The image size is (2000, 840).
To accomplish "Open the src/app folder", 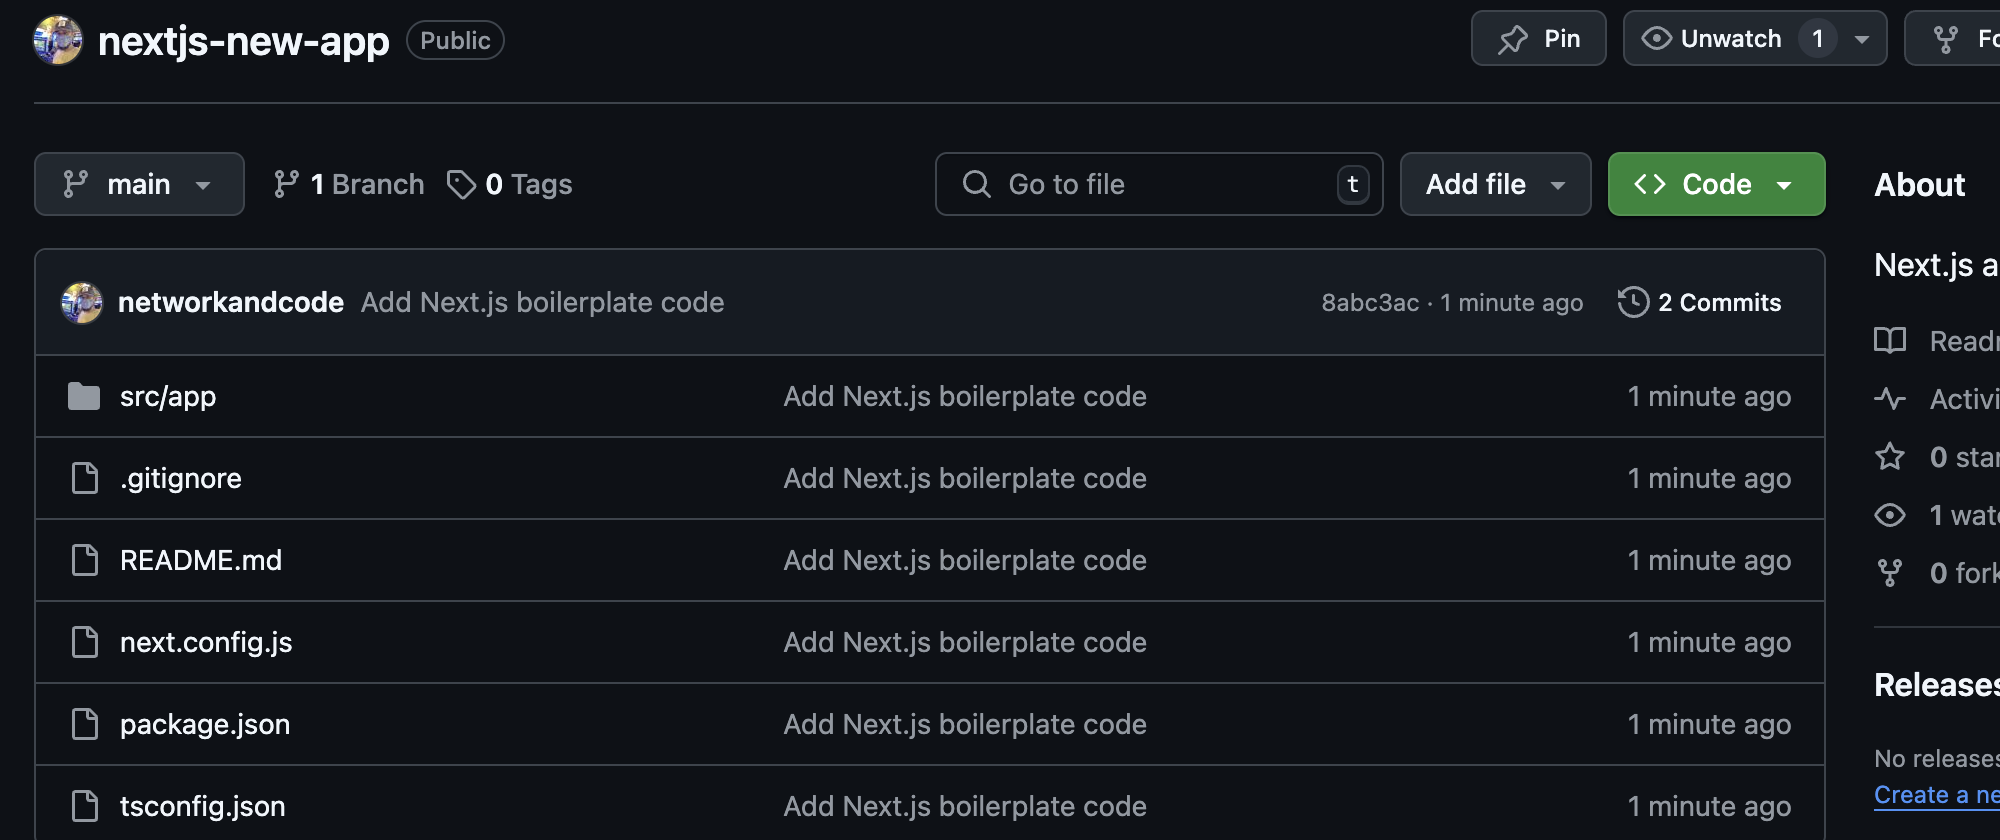I will click(168, 396).
